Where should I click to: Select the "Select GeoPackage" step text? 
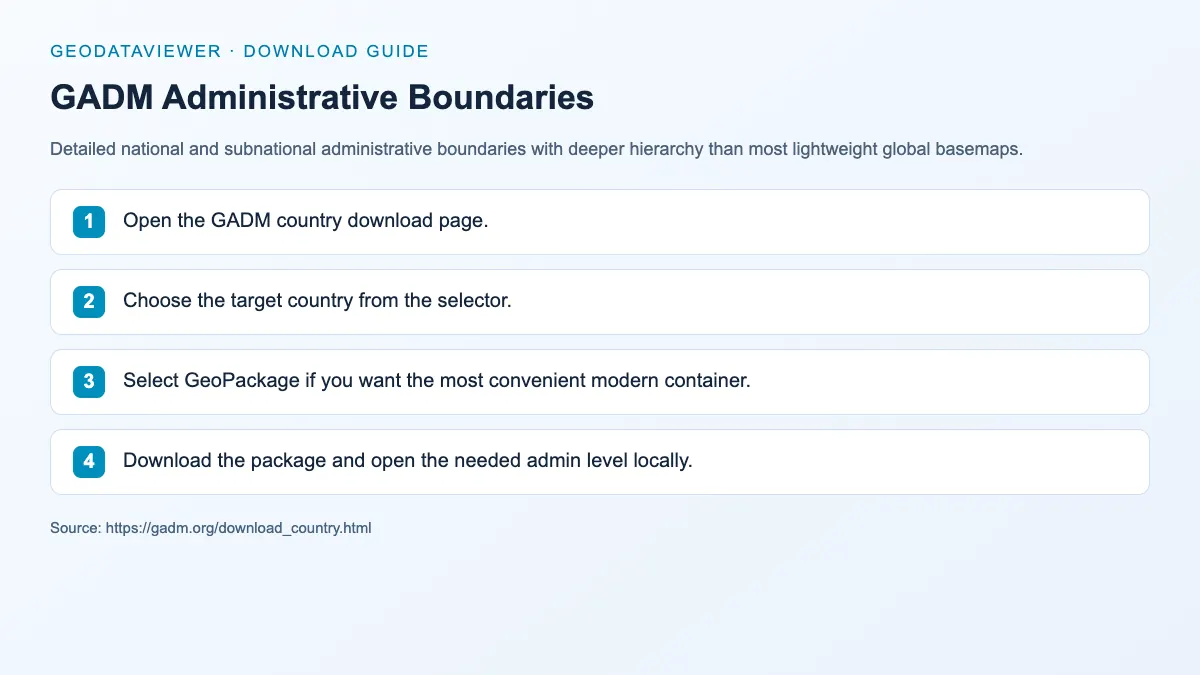[x=436, y=381]
